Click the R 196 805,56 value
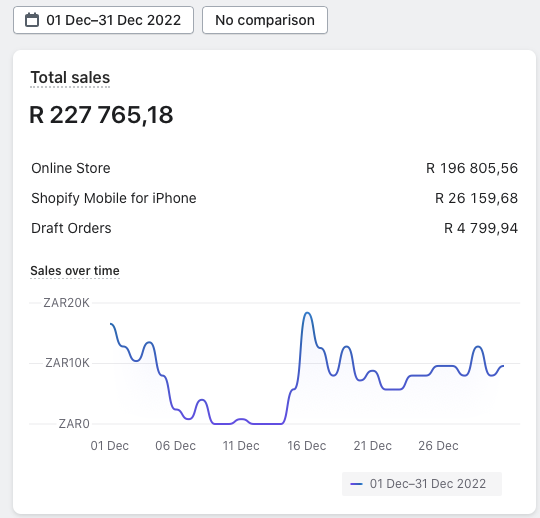 click(x=472, y=168)
